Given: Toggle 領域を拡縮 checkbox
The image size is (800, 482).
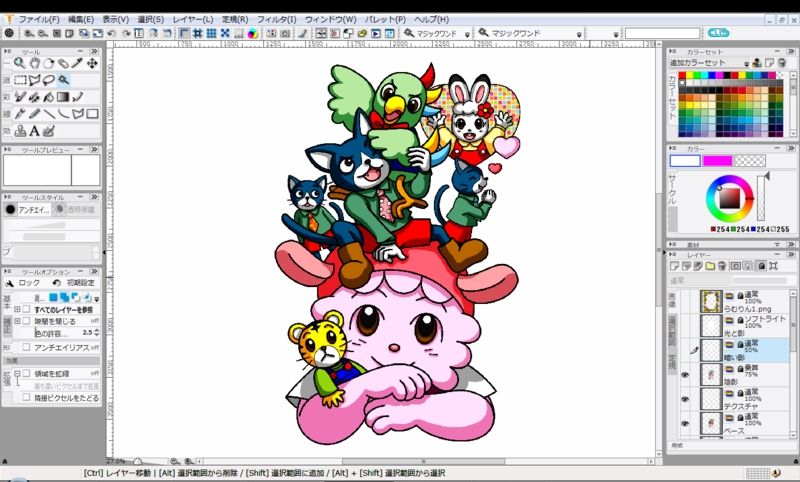Looking at the screenshot, I should click(x=27, y=373).
